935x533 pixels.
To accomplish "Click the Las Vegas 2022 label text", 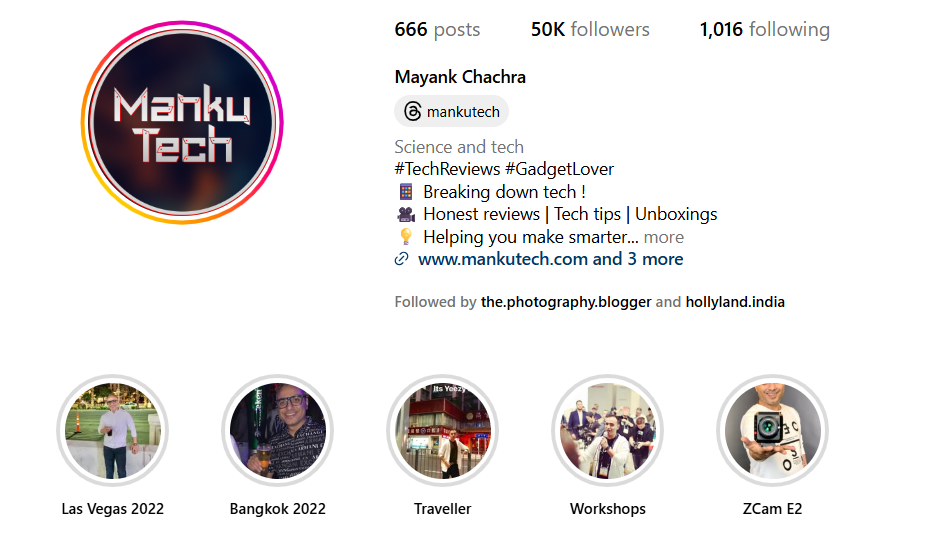I will point(113,509).
